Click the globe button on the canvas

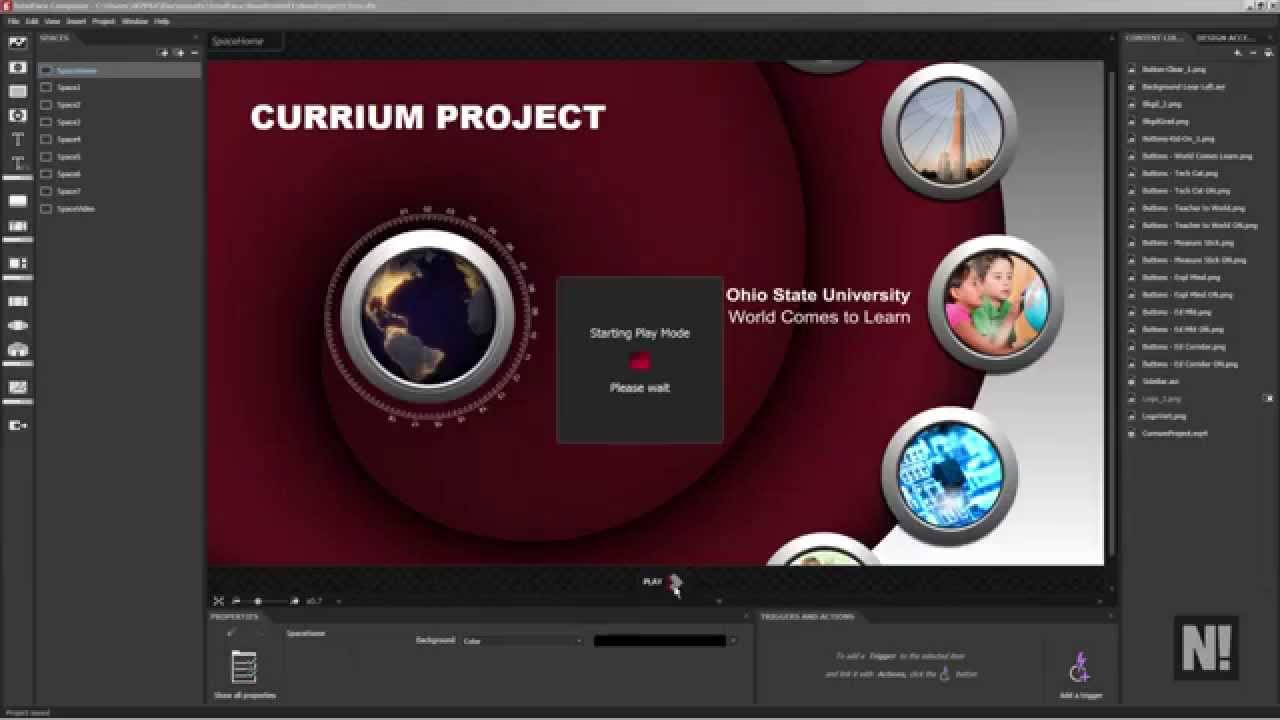point(428,316)
